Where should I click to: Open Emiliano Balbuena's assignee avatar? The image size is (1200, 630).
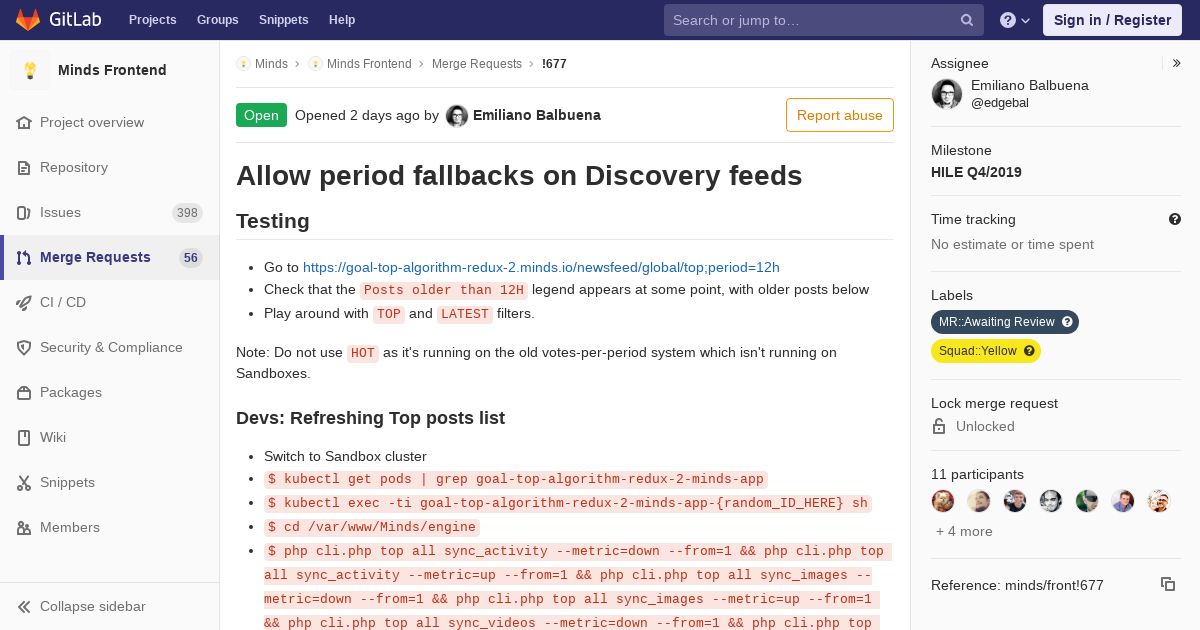pos(947,94)
